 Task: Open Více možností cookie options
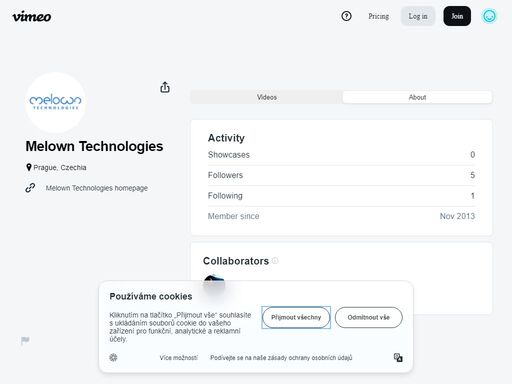[178, 358]
